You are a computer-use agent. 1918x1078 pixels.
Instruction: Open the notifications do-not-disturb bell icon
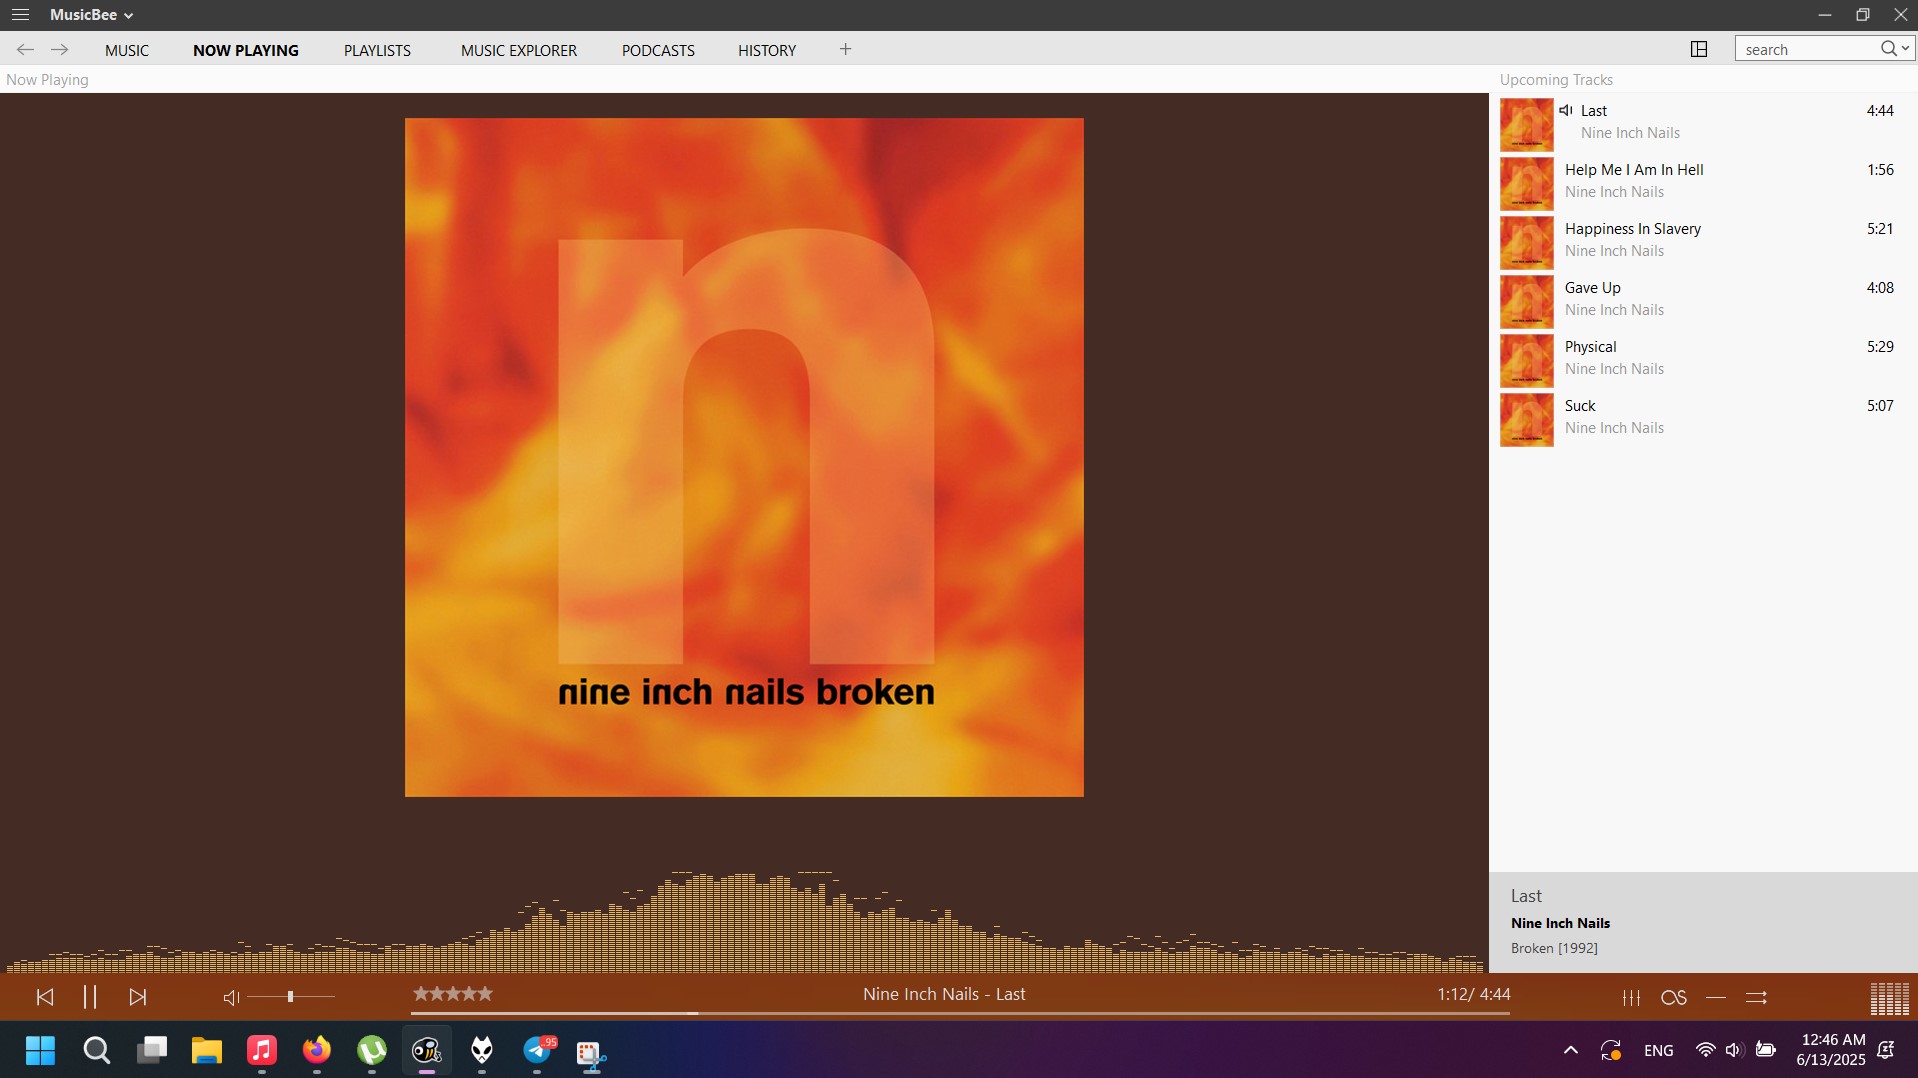coord(1886,1050)
